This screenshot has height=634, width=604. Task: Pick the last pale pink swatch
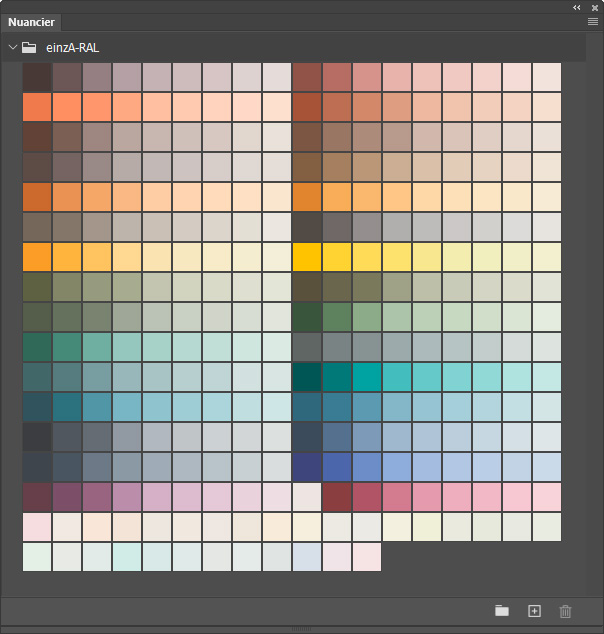pyautogui.click(x=367, y=557)
